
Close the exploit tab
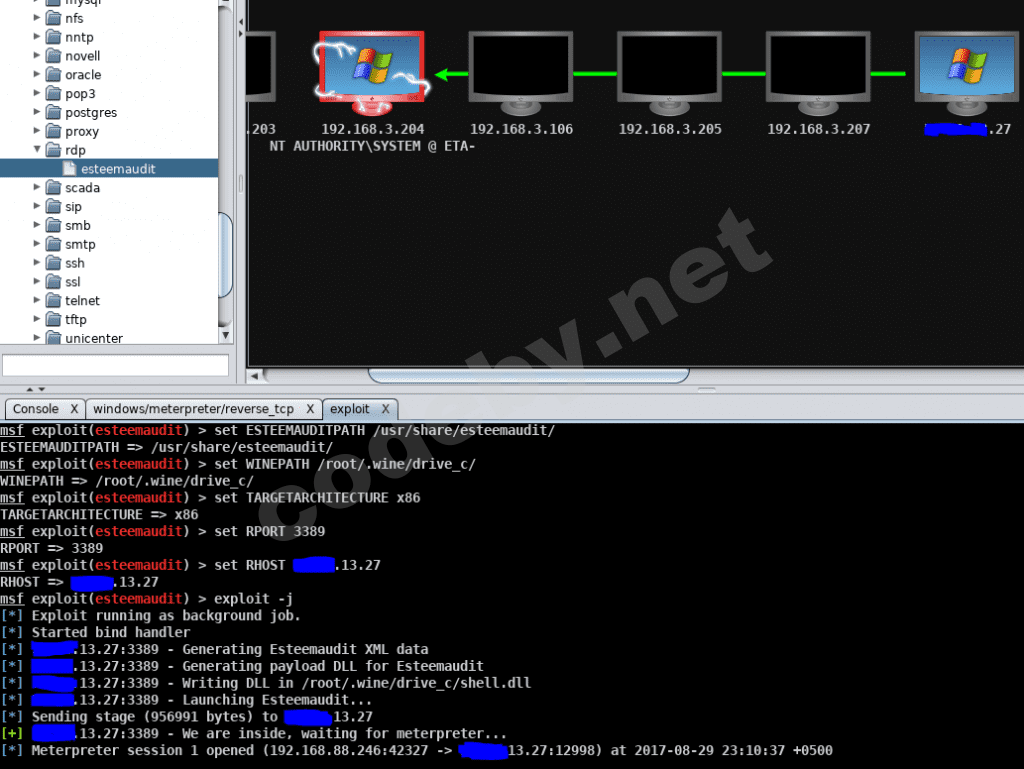385,409
